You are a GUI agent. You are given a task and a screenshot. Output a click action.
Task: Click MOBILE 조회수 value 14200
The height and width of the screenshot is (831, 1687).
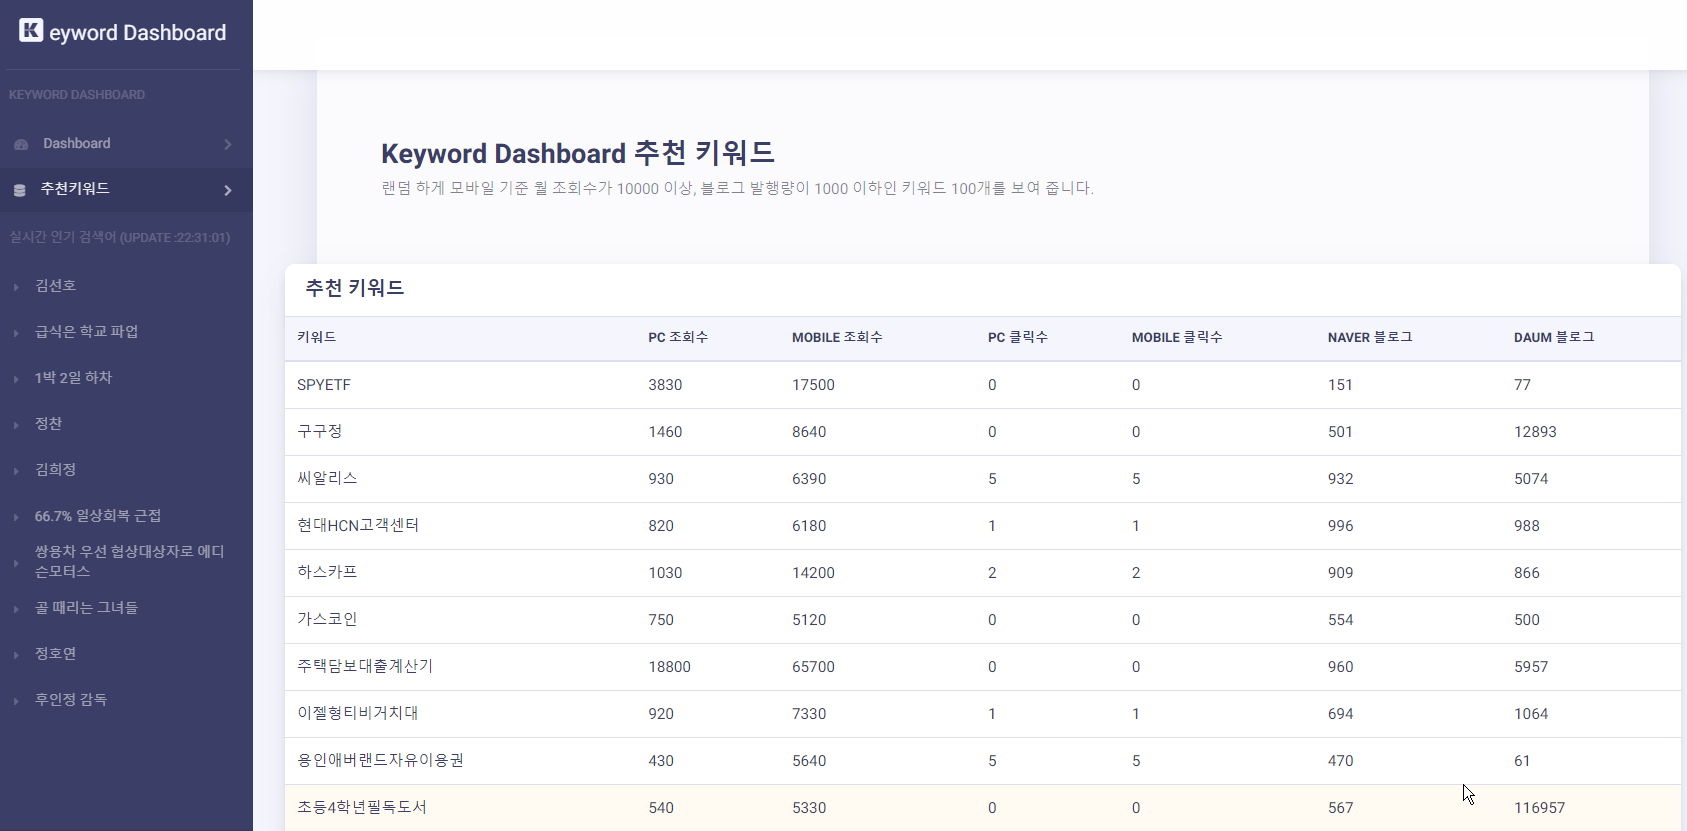pos(813,573)
